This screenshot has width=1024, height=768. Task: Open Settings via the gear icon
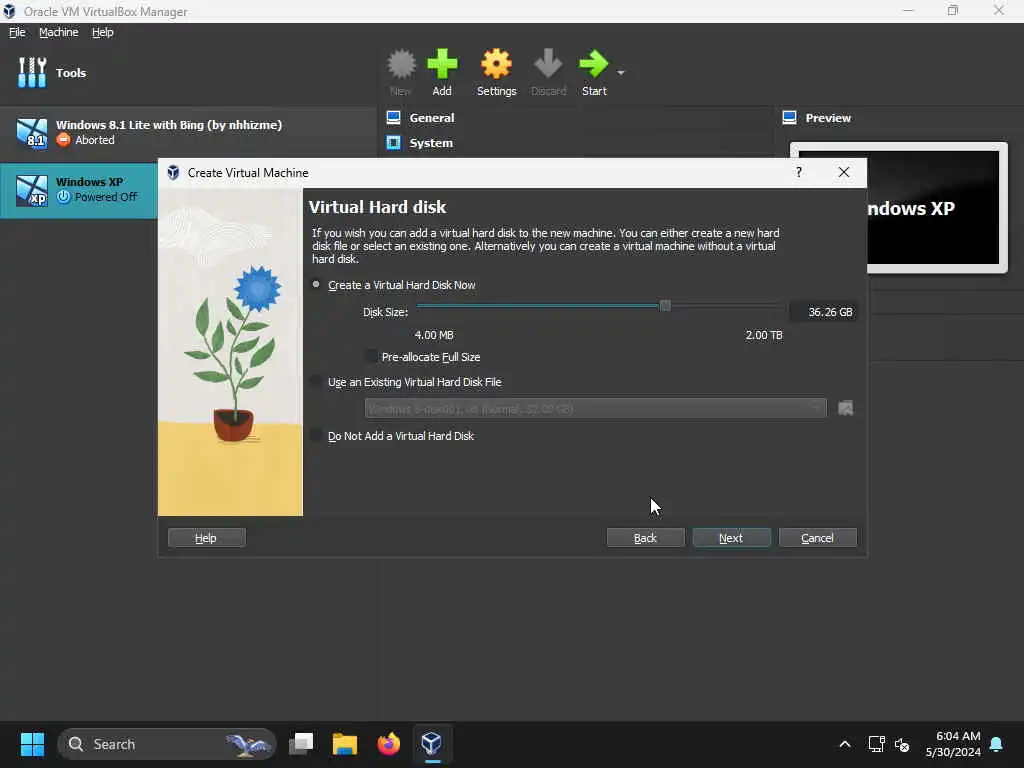point(496,64)
